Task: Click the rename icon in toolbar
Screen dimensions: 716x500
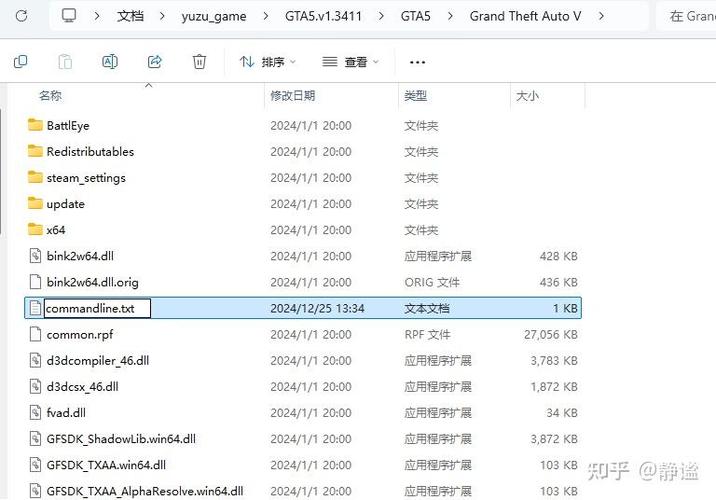Action: (110, 61)
